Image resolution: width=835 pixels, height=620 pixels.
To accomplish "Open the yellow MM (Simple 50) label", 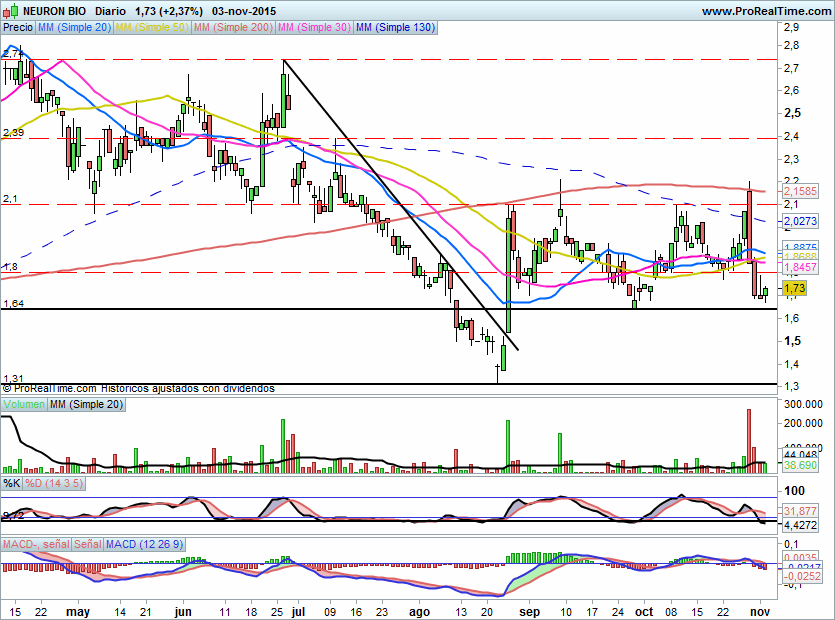I will click(152, 27).
